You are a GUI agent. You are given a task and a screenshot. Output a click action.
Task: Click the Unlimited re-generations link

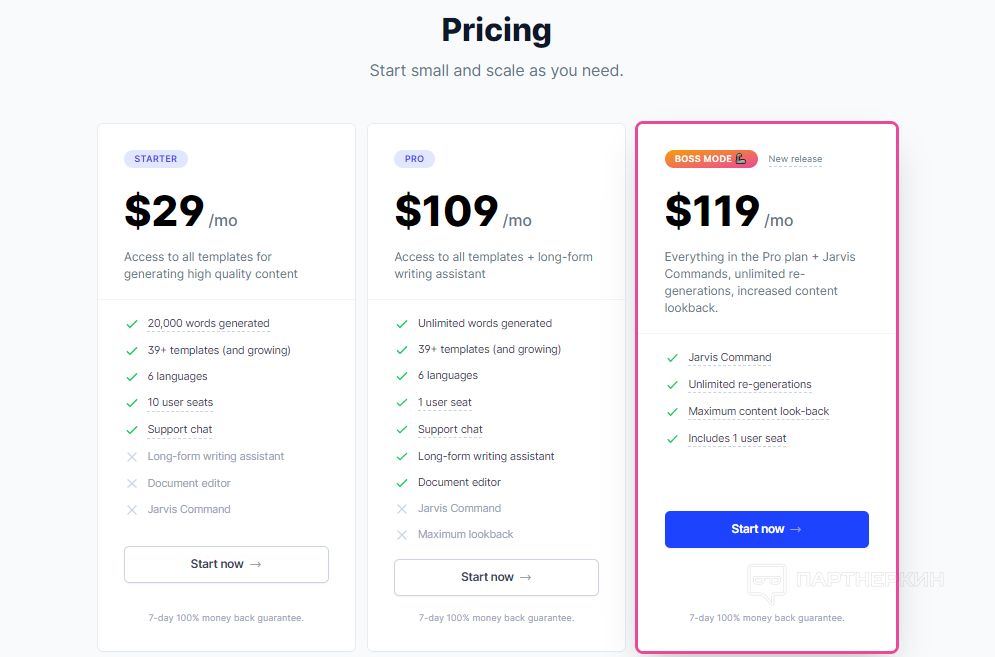[x=750, y=384]
